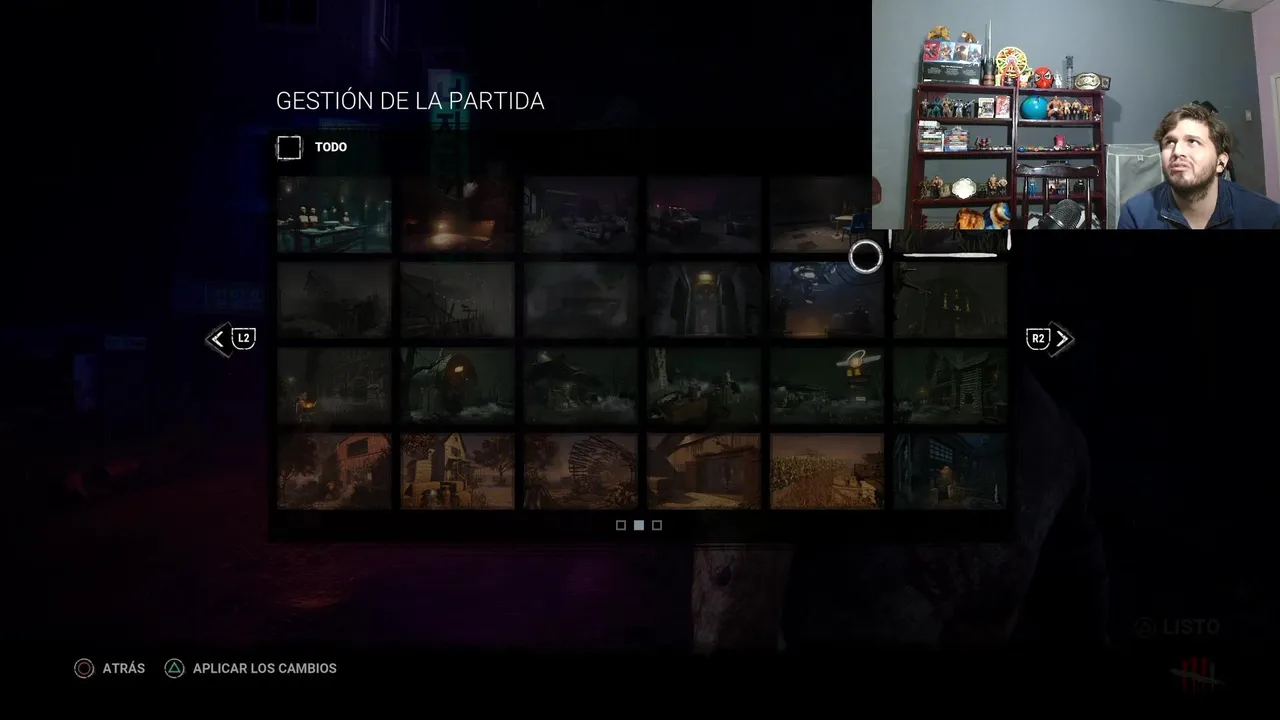Select the pier with string lights map
The image size is (1280, 720).
coord(457,300)
